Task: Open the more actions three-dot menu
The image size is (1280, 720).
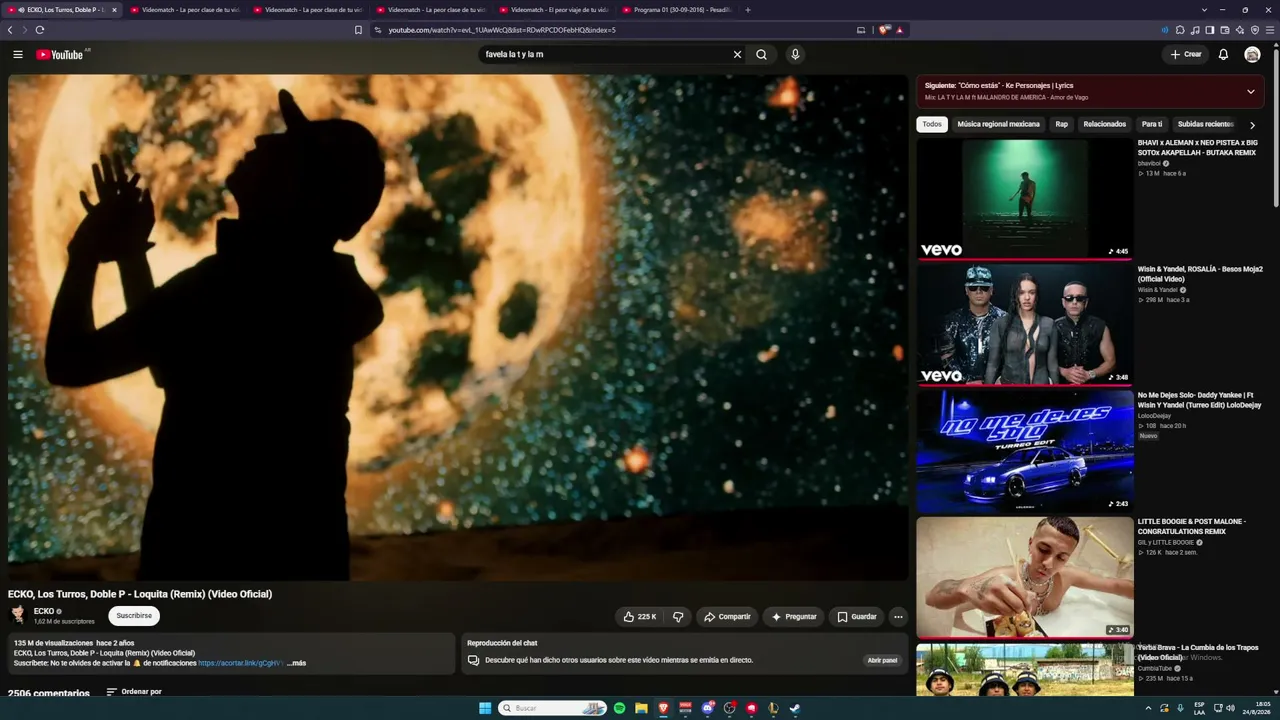Action: click(898, 617)
